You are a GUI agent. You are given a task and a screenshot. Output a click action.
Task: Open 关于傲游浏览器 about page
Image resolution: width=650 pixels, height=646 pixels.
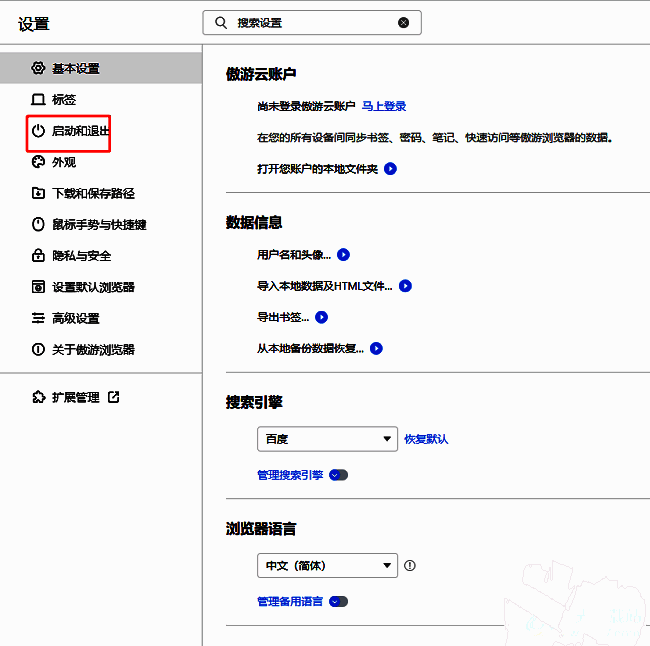coord(93,350)
